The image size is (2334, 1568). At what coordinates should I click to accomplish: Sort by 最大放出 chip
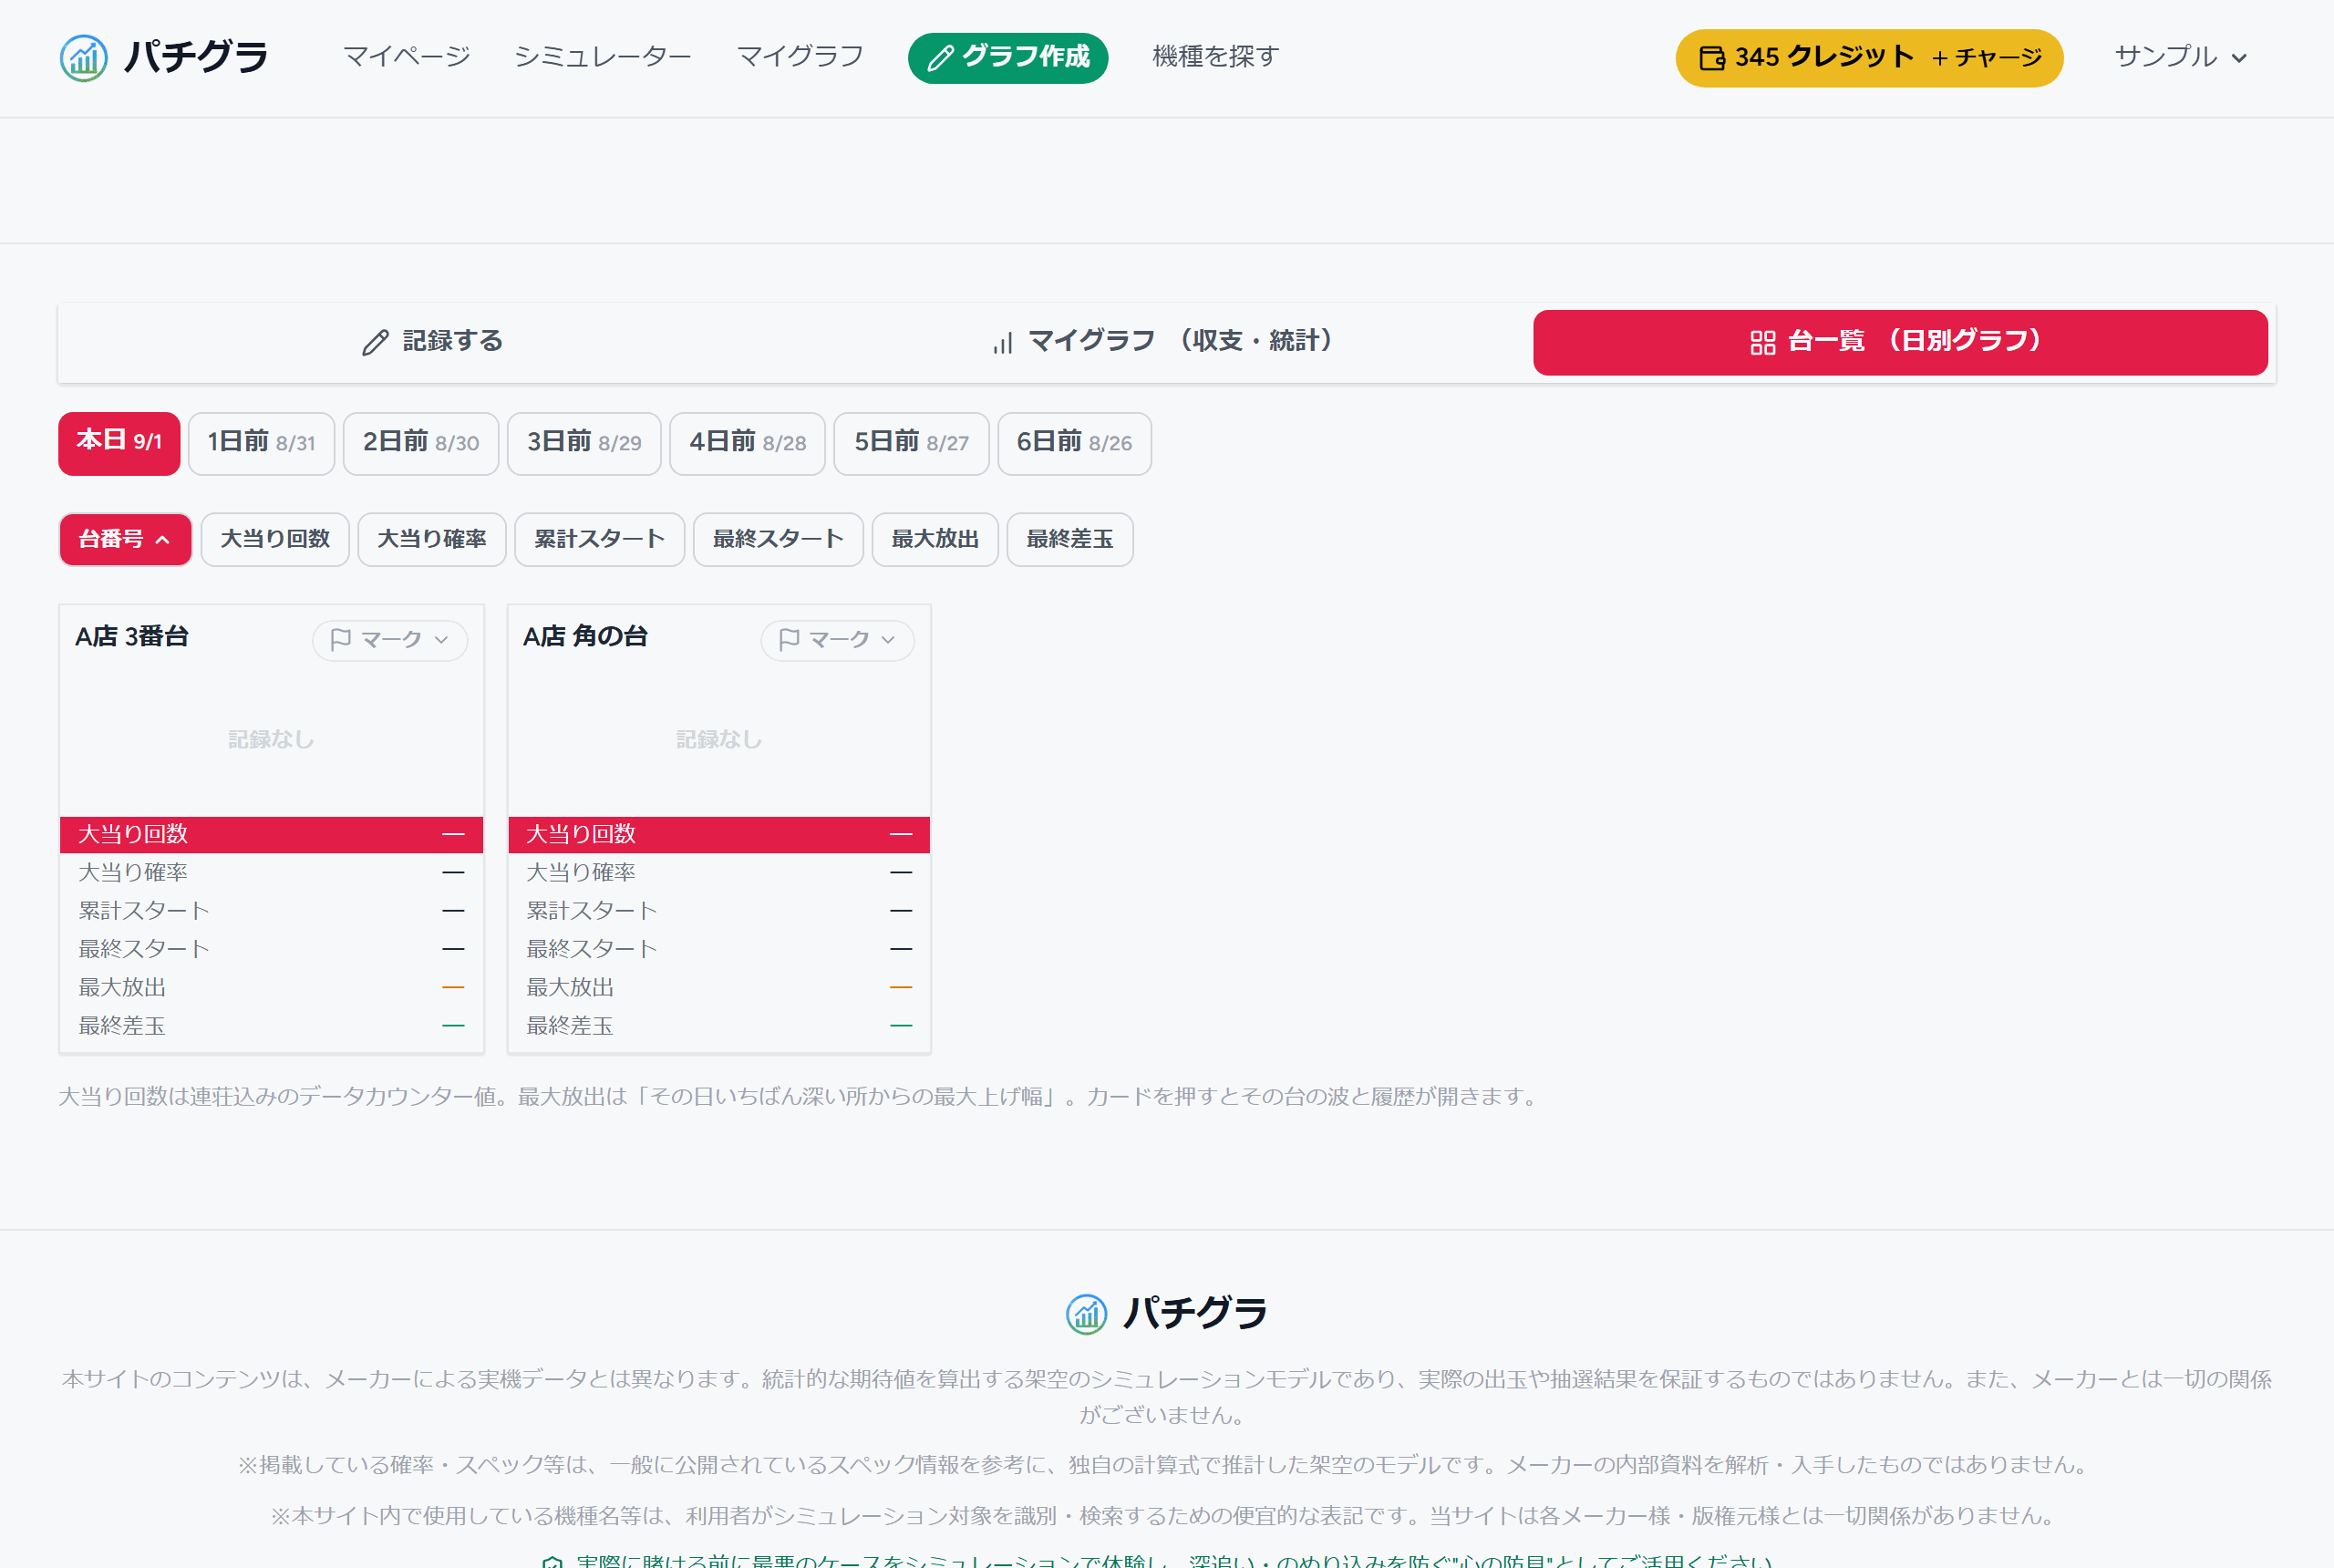[935, 540]
